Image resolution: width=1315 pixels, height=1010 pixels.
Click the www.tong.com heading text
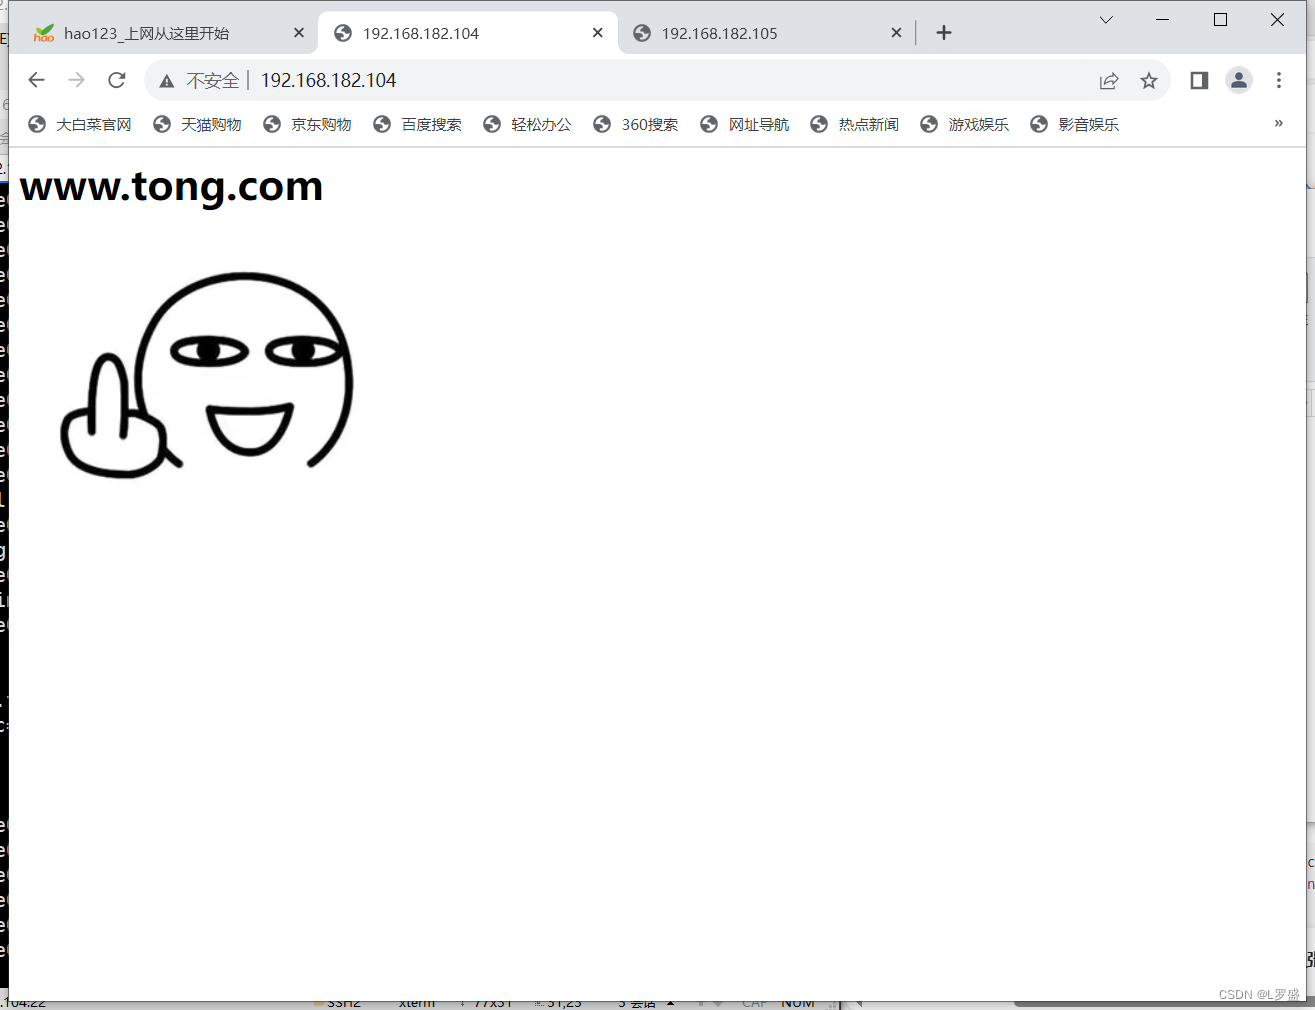[x=171, y=187]
